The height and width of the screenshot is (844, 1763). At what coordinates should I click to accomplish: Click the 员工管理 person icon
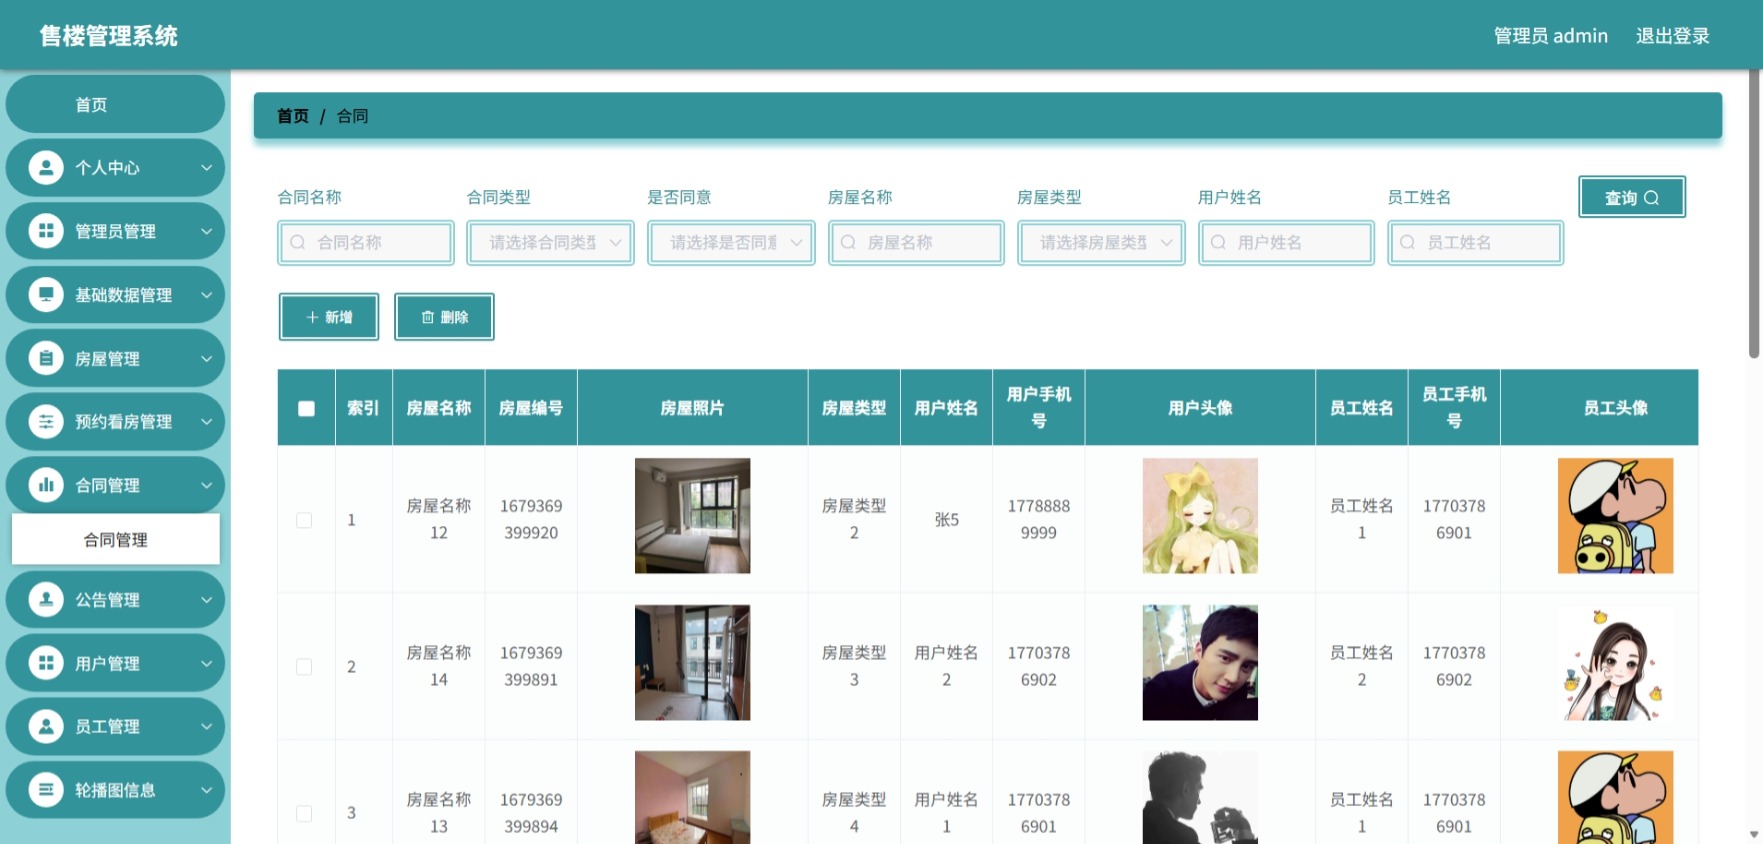coord(46,727)
